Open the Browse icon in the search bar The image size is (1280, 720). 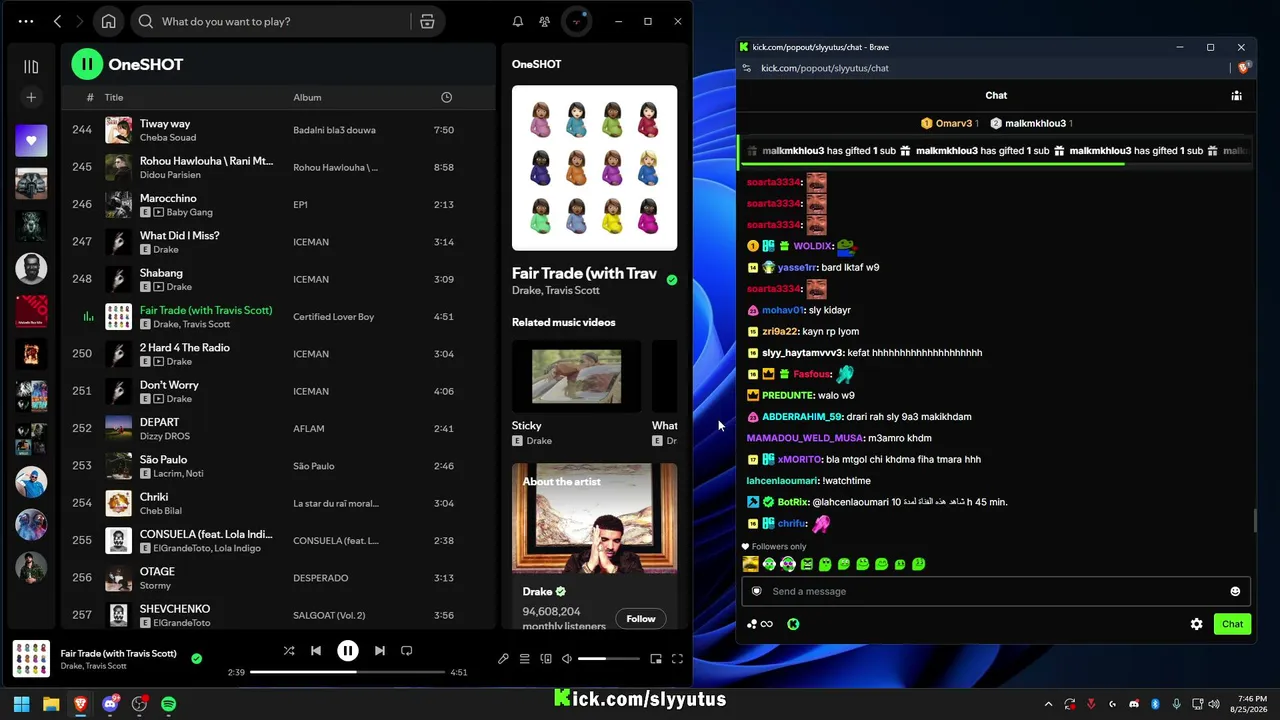pyautogui.click(x=427, y=21)
